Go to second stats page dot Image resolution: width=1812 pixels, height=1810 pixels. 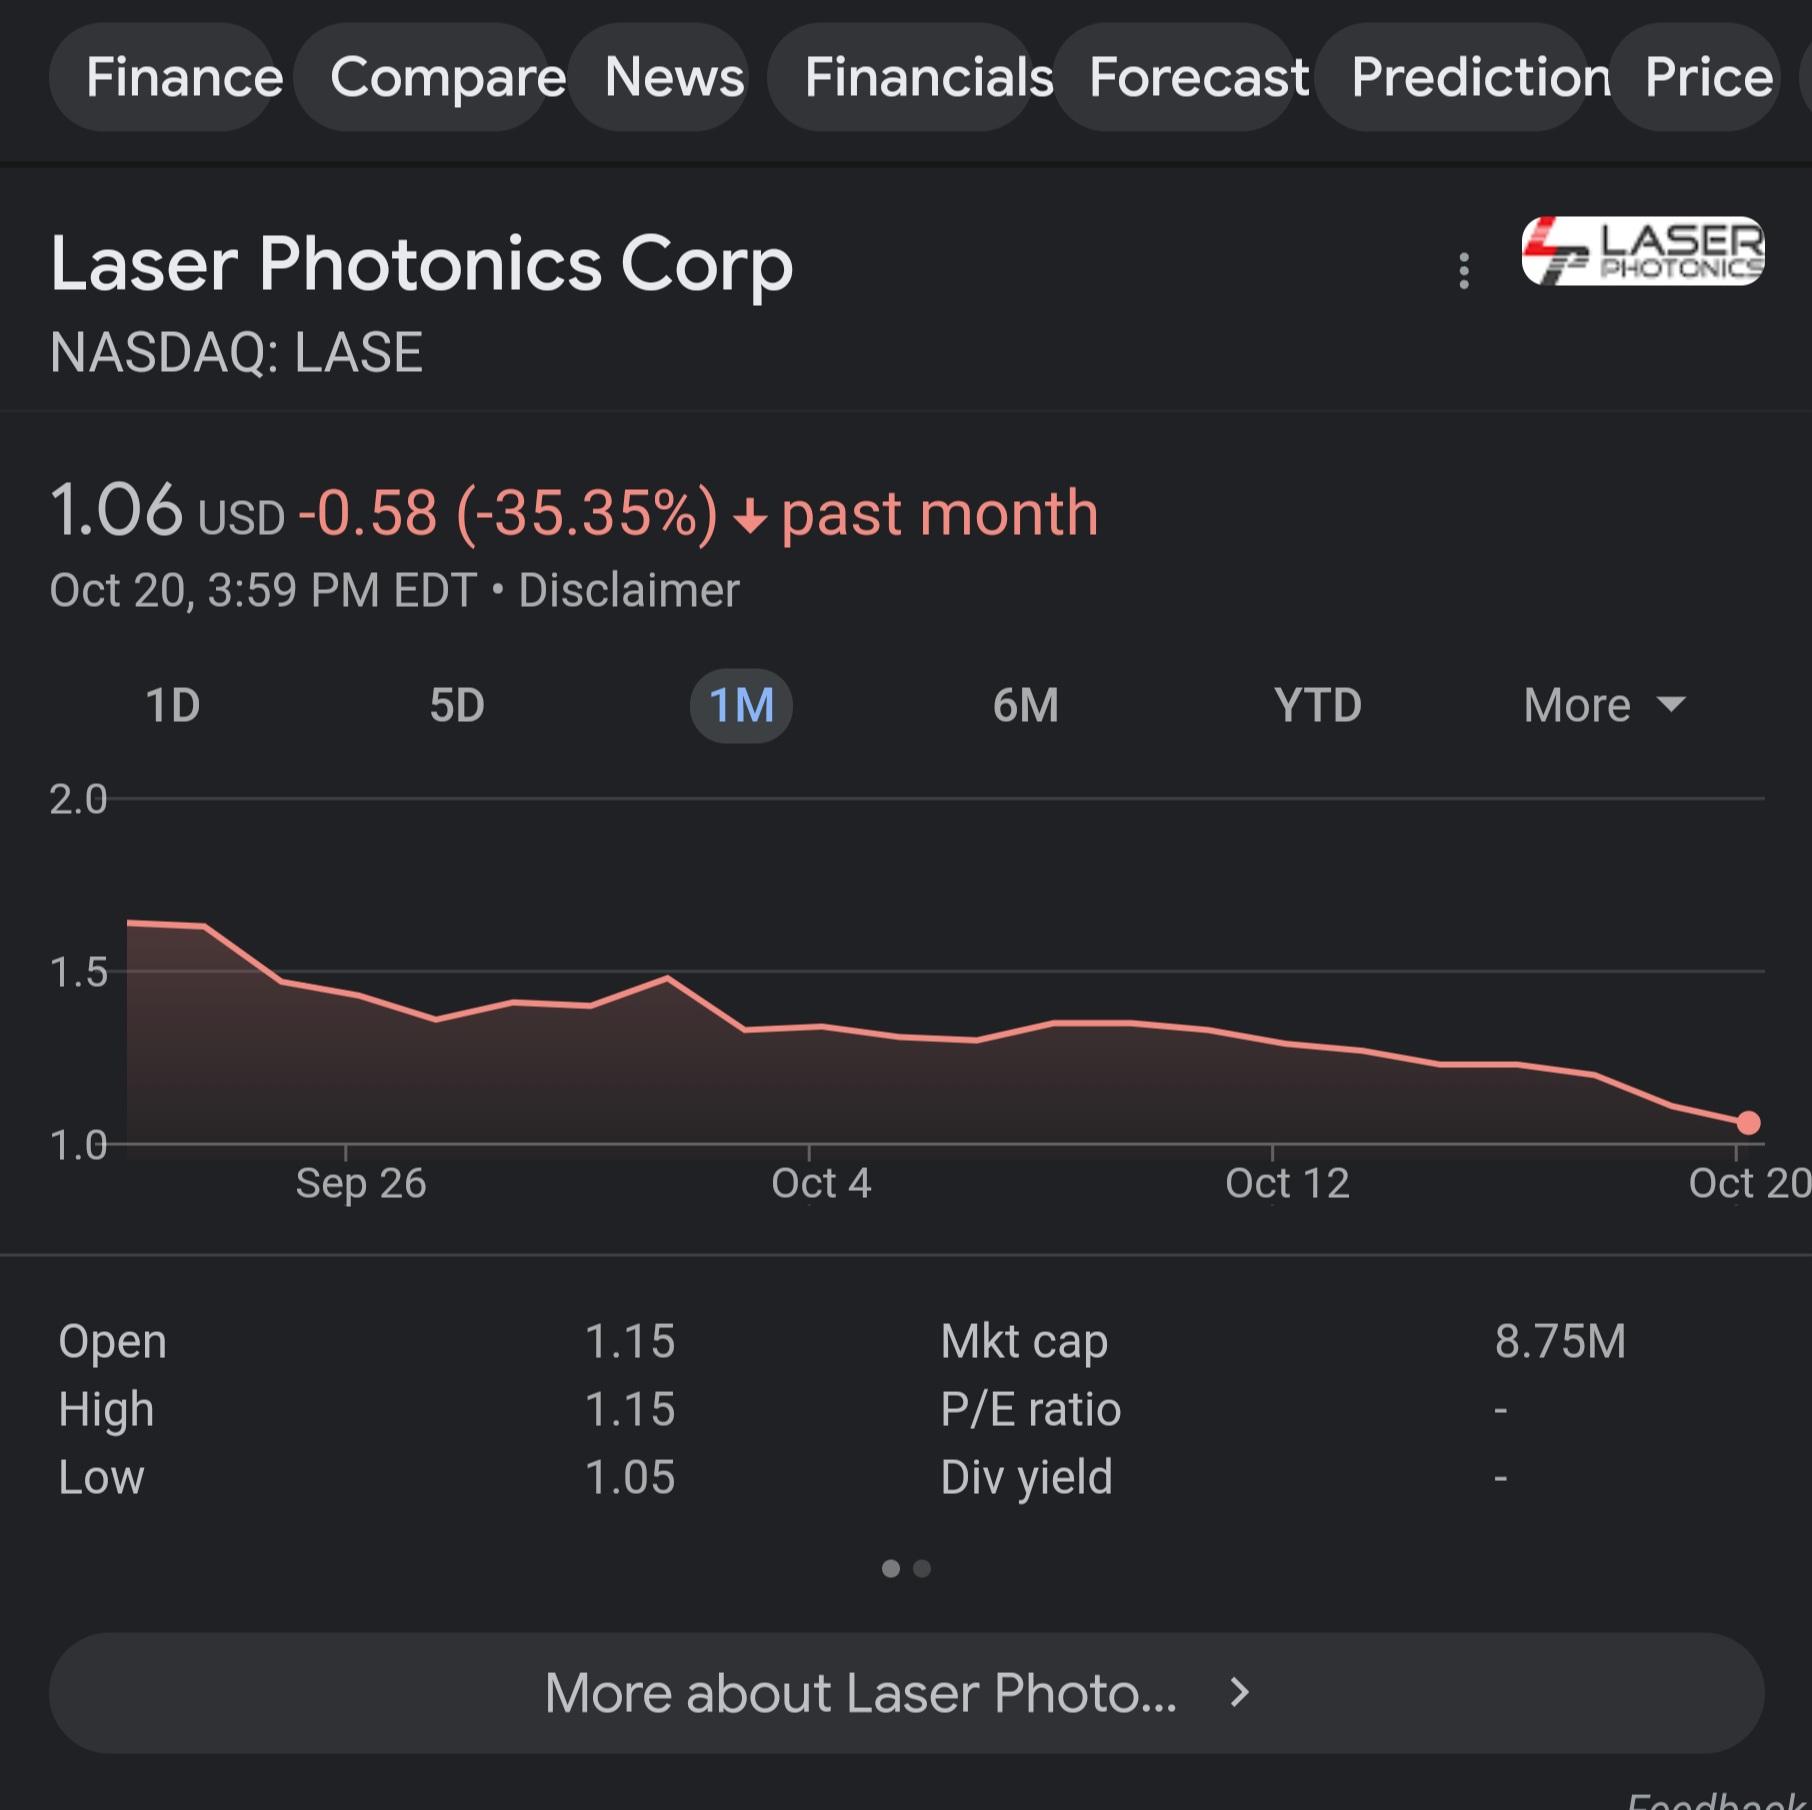pos(922,1568)
